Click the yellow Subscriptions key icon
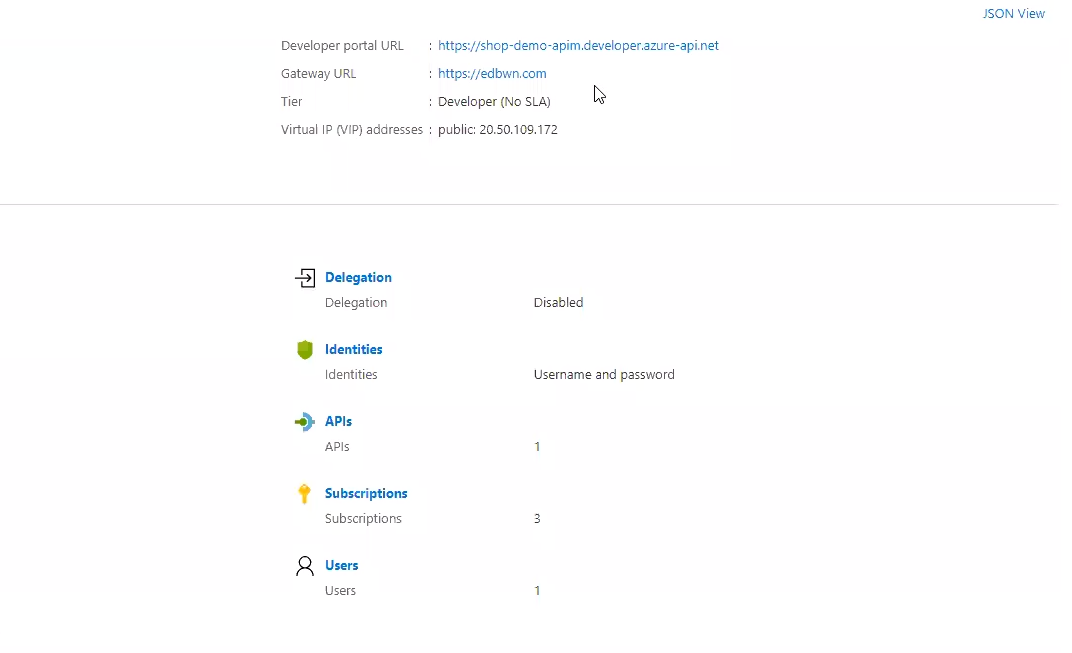This screenshot has height=653, width=1072. (x=305, y=494)
